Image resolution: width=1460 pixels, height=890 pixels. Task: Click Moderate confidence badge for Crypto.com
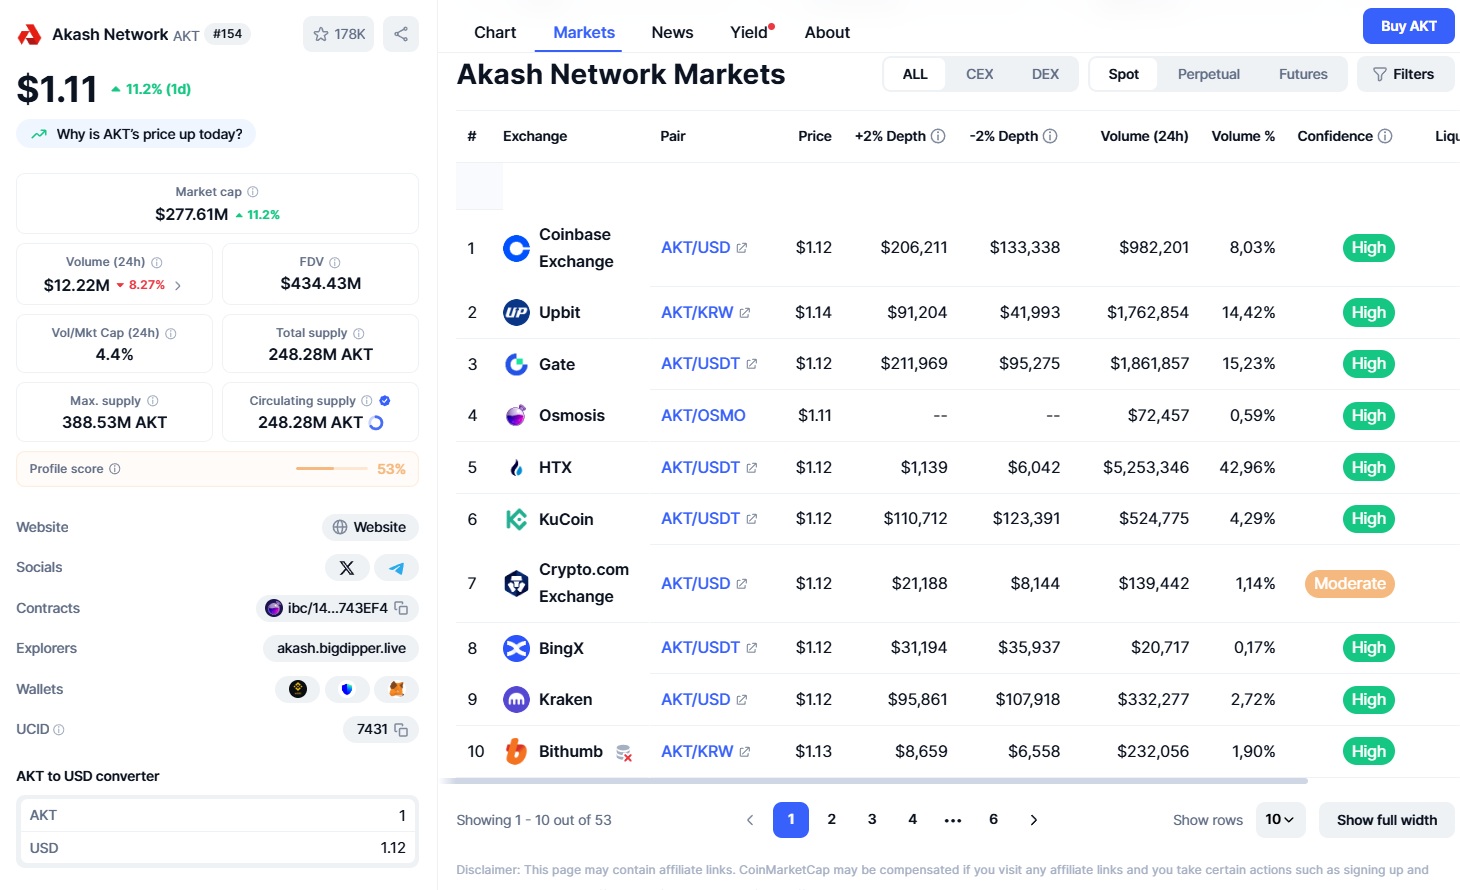(1349, 584)
